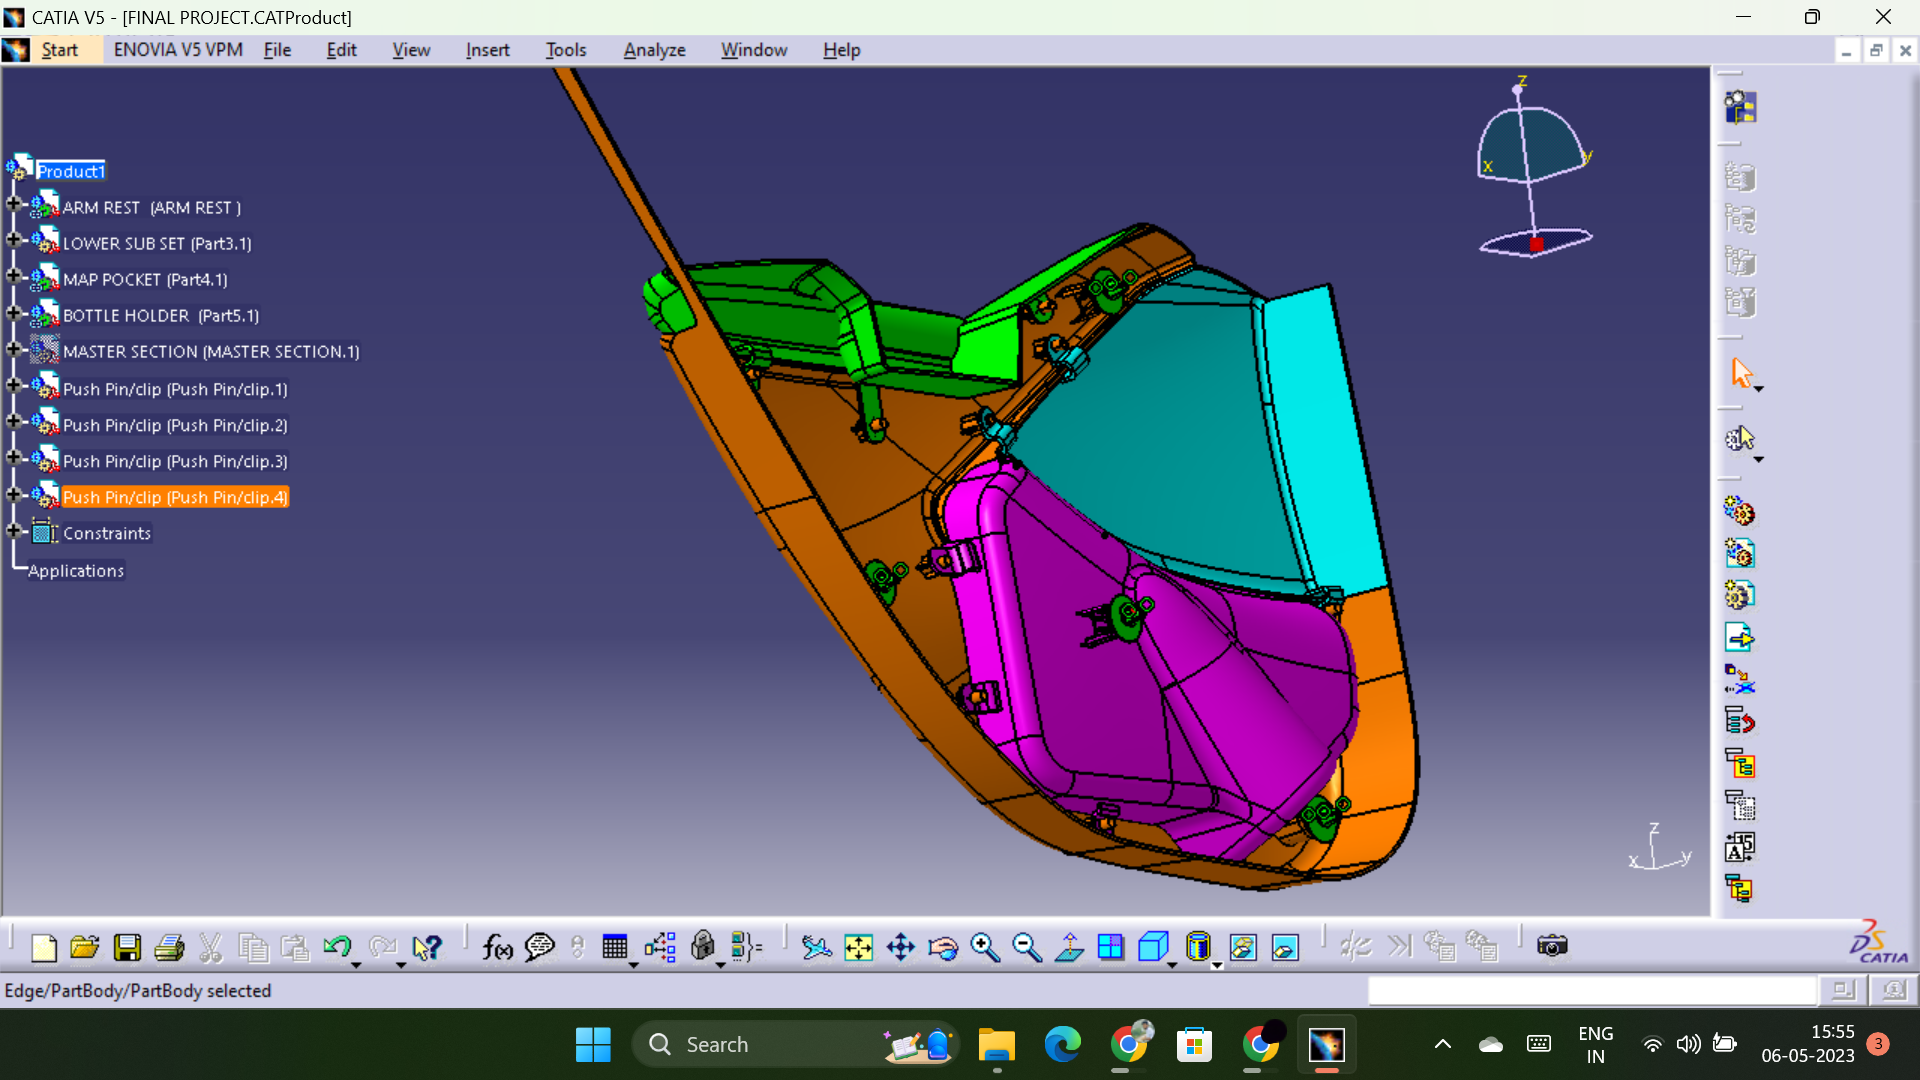
Task: Expand the LOWER SUB SET tree node
Action: (13, 240)
